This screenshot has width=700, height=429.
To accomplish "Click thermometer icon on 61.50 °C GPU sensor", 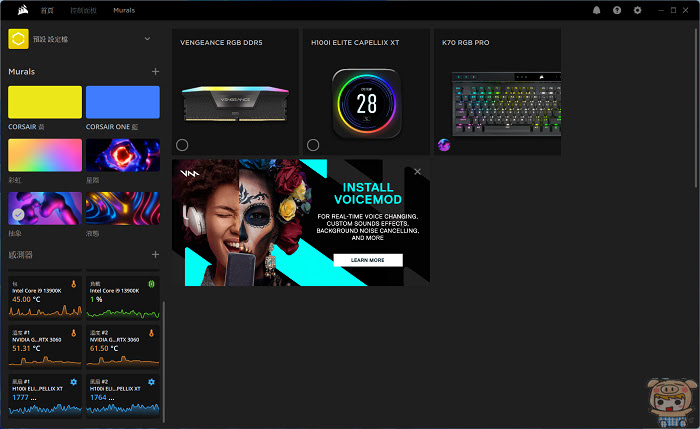I will click(151, 333).
